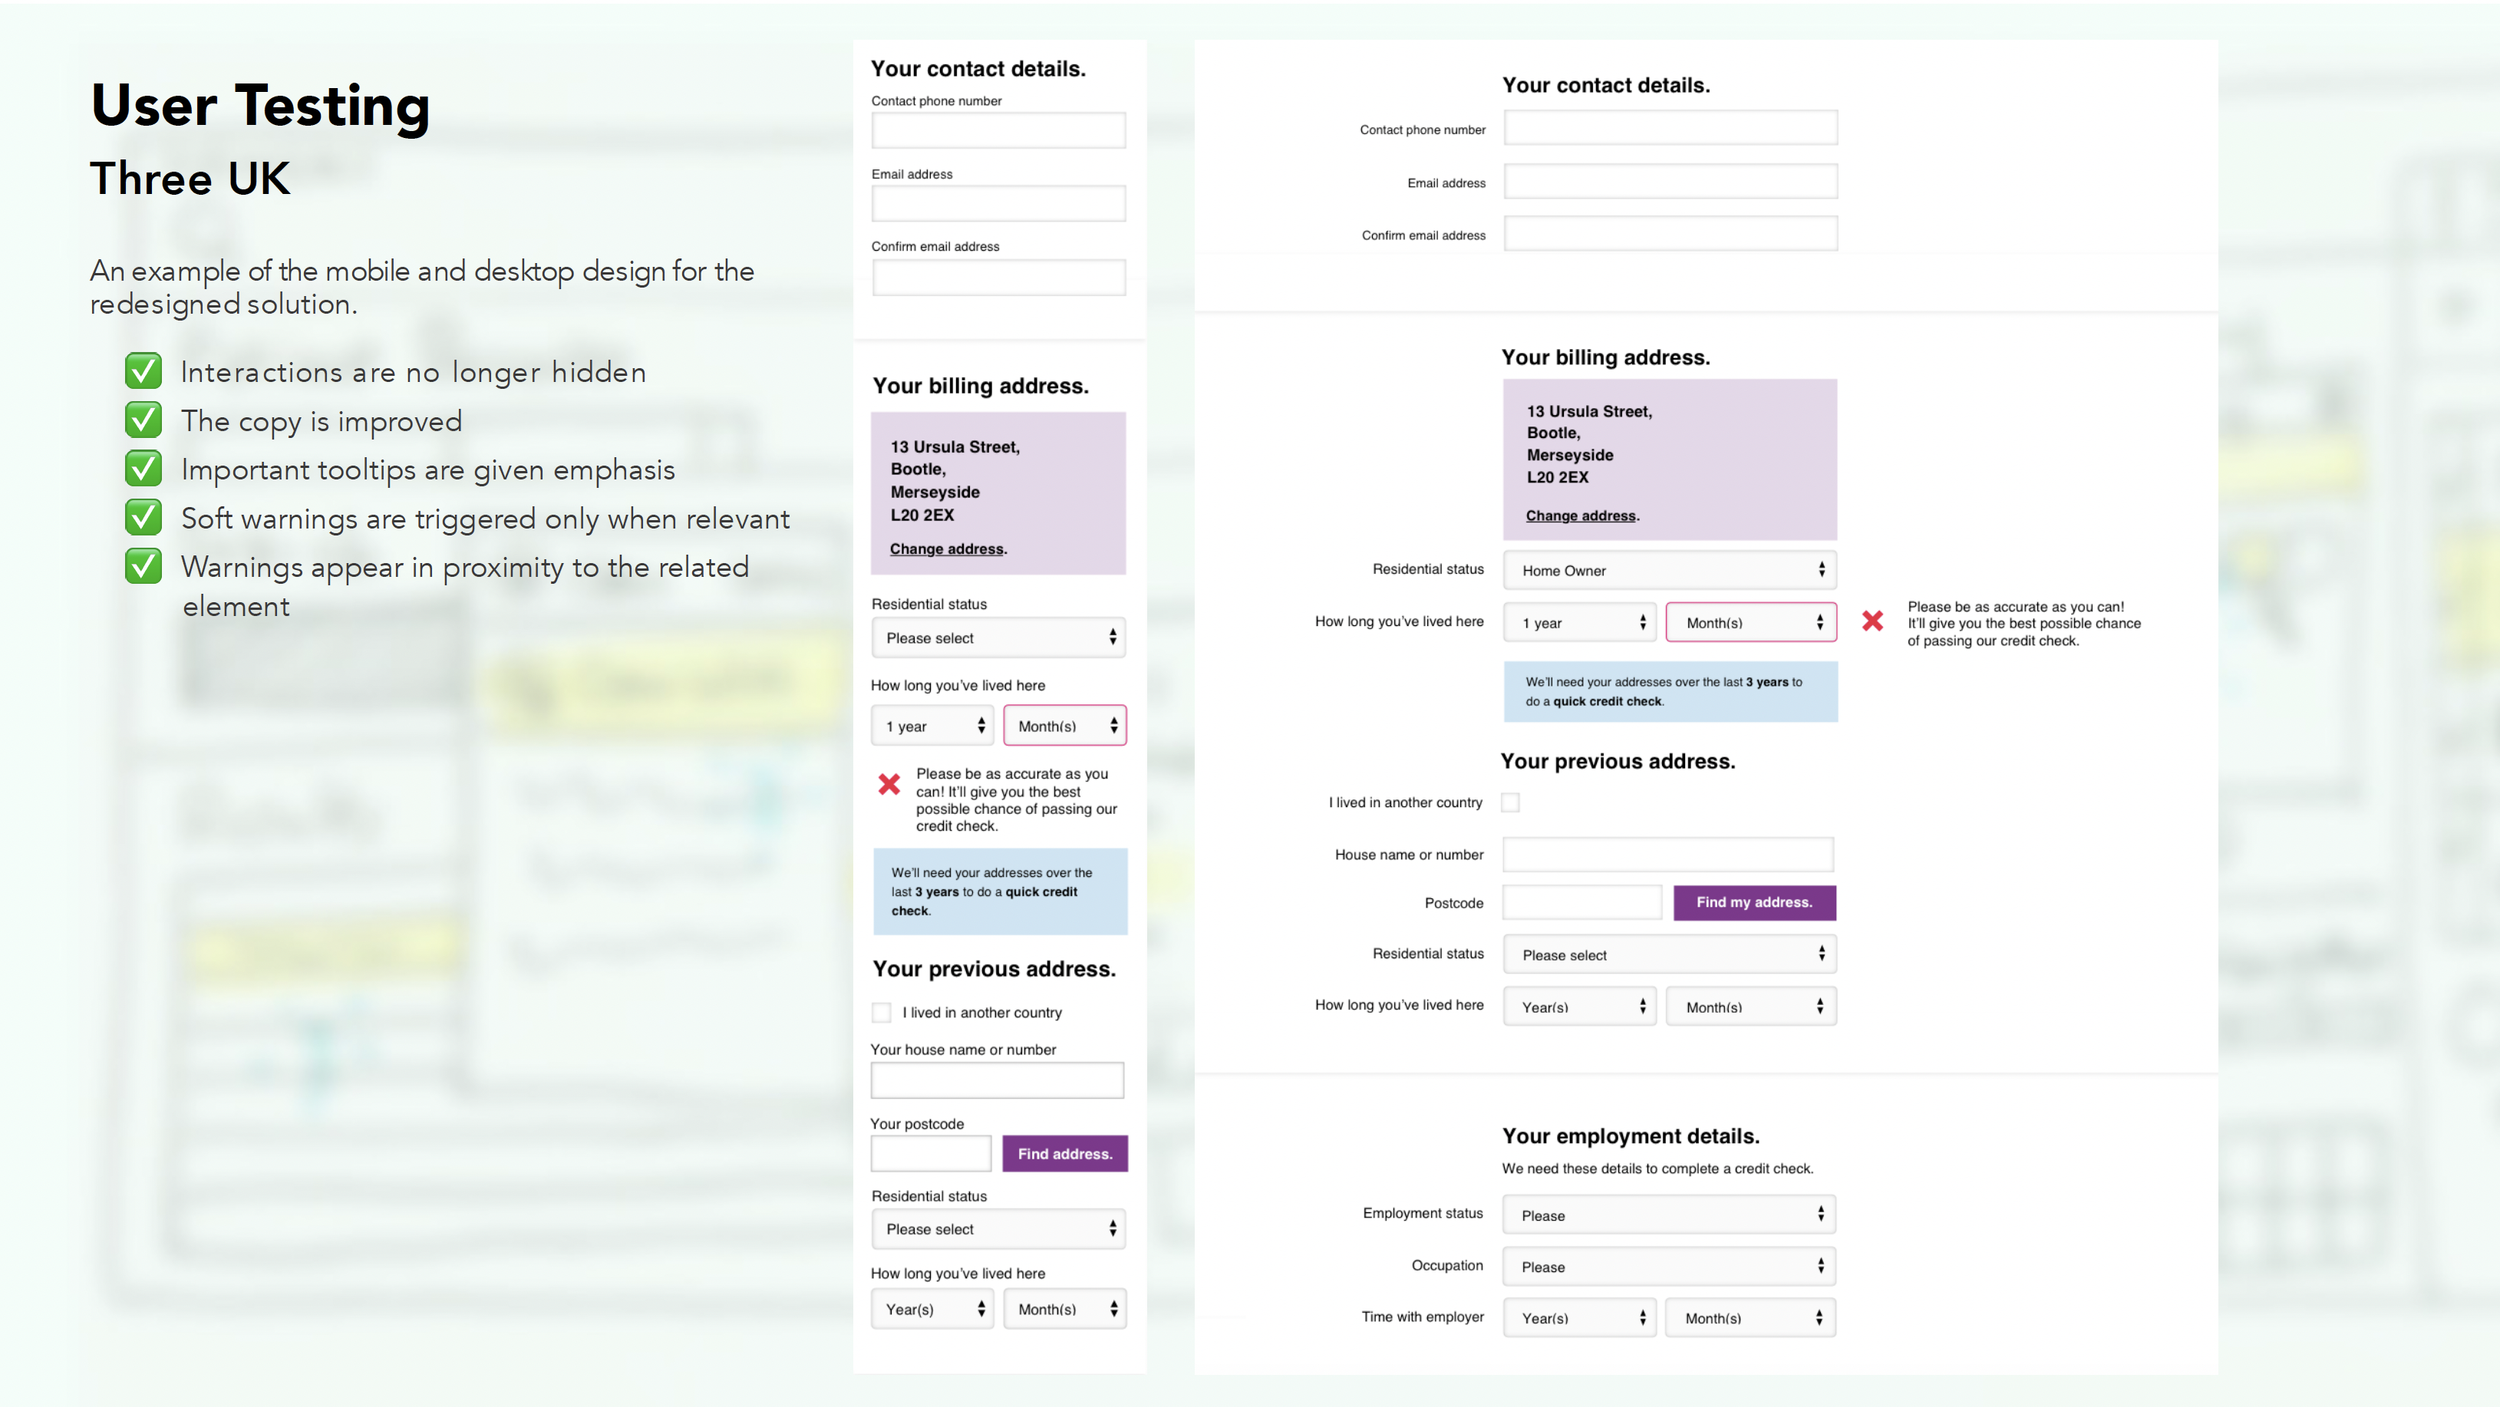Open desktop Occupation dropdown

(1669, 1266)
